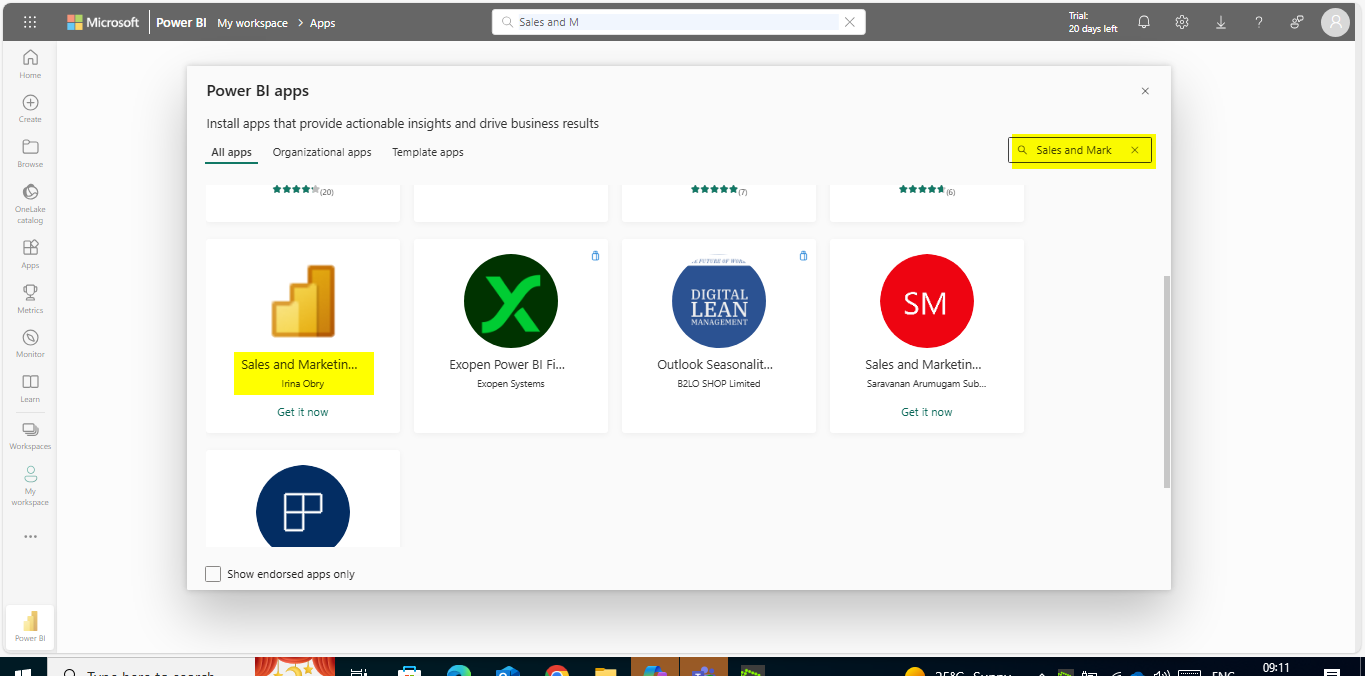Viewport: 1365px width, 676px height.
Task: Switch to the Organizational apps tab
Action: (322, 152)
